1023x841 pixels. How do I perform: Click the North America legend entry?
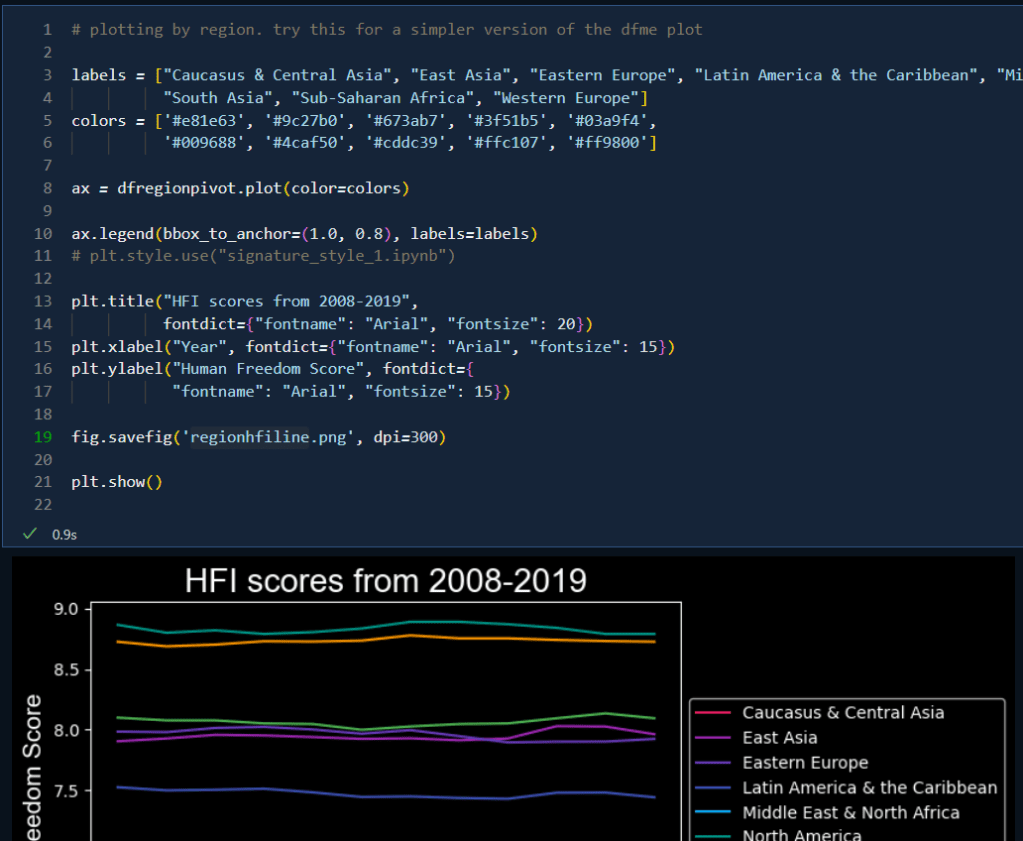[x=801, y=835]
